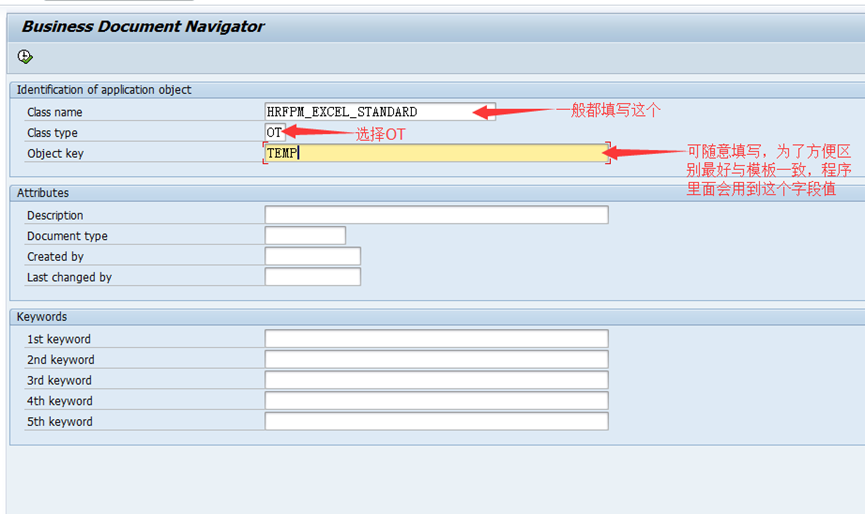The width and height of the screenshot is (865, 514).
Task: Click the '3rd keyword' label text
Action: click(59, 381)
